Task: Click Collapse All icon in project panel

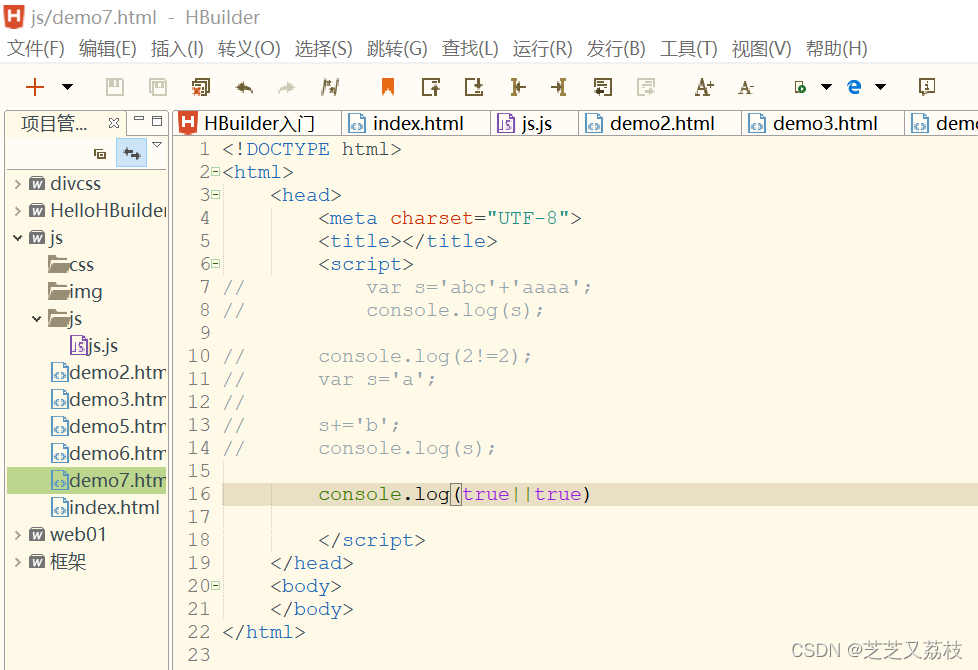Action: [100, 153]
